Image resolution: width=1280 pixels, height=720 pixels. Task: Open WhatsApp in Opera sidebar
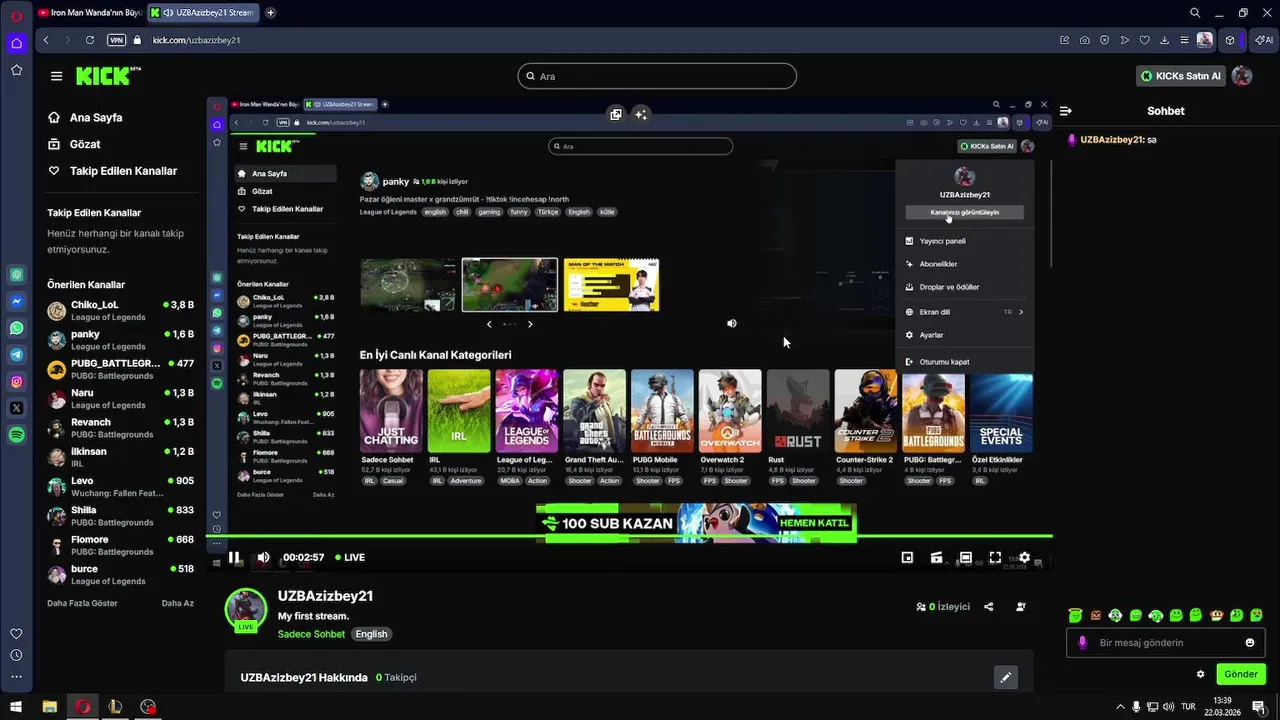[x=16, y=328]
